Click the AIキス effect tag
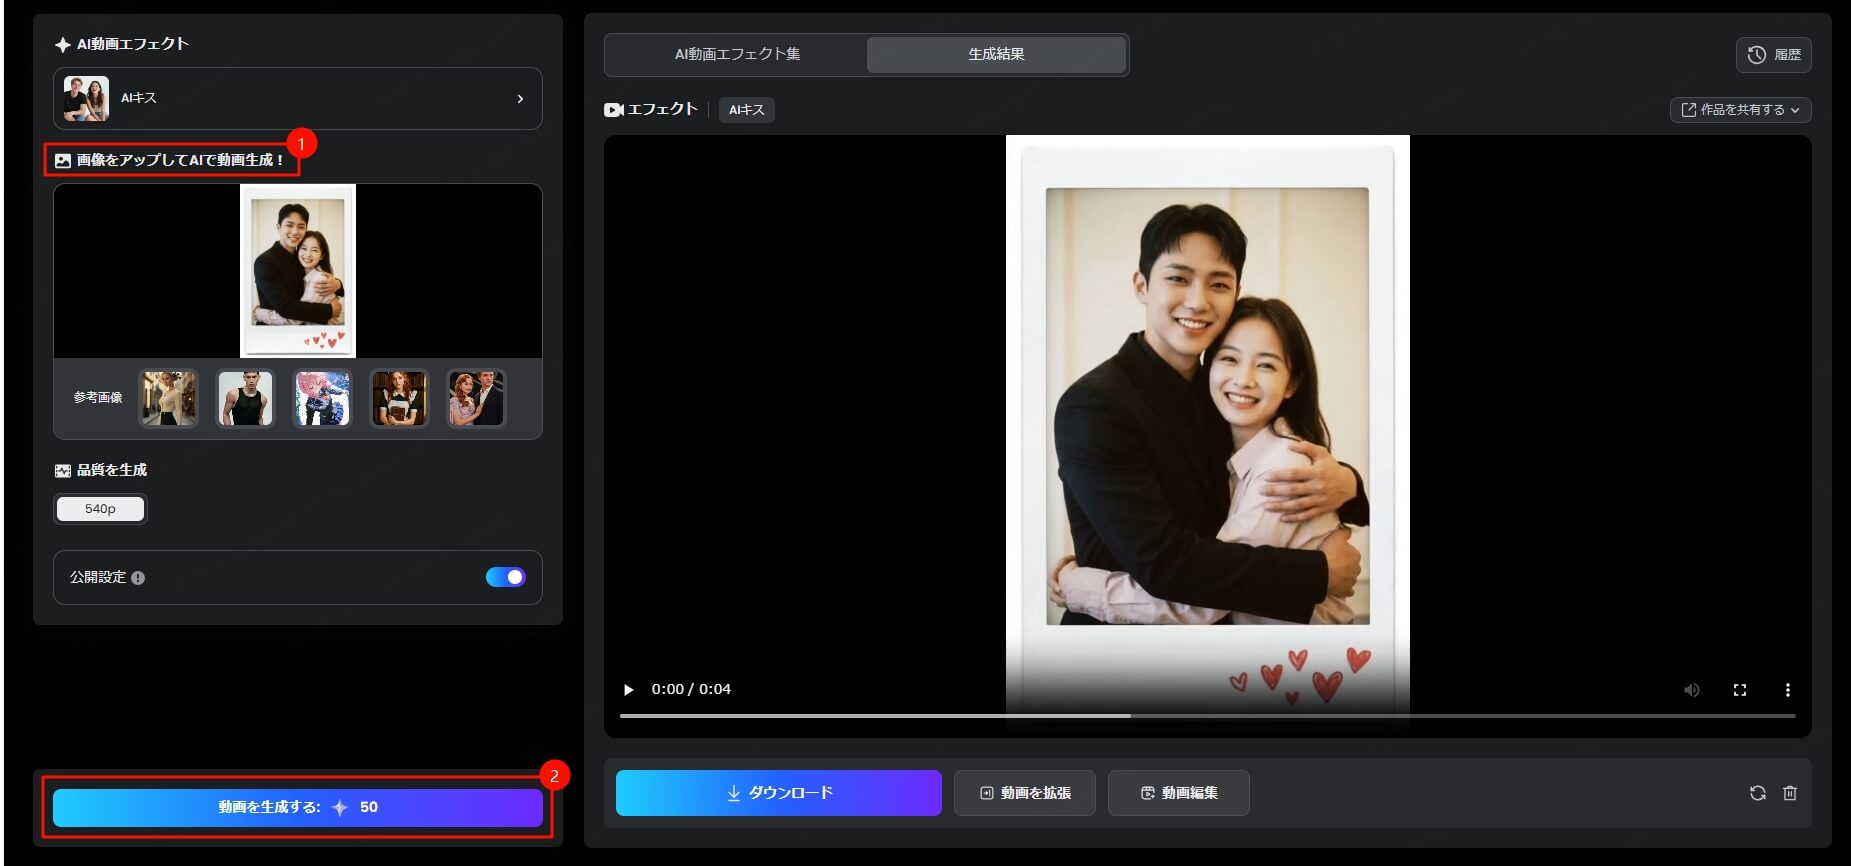This screenshot has height=866, width=1851. coord(746,110)
